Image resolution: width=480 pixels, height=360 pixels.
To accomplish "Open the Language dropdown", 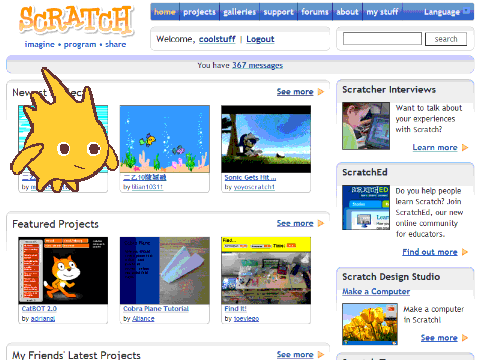I will coord(447,12).
